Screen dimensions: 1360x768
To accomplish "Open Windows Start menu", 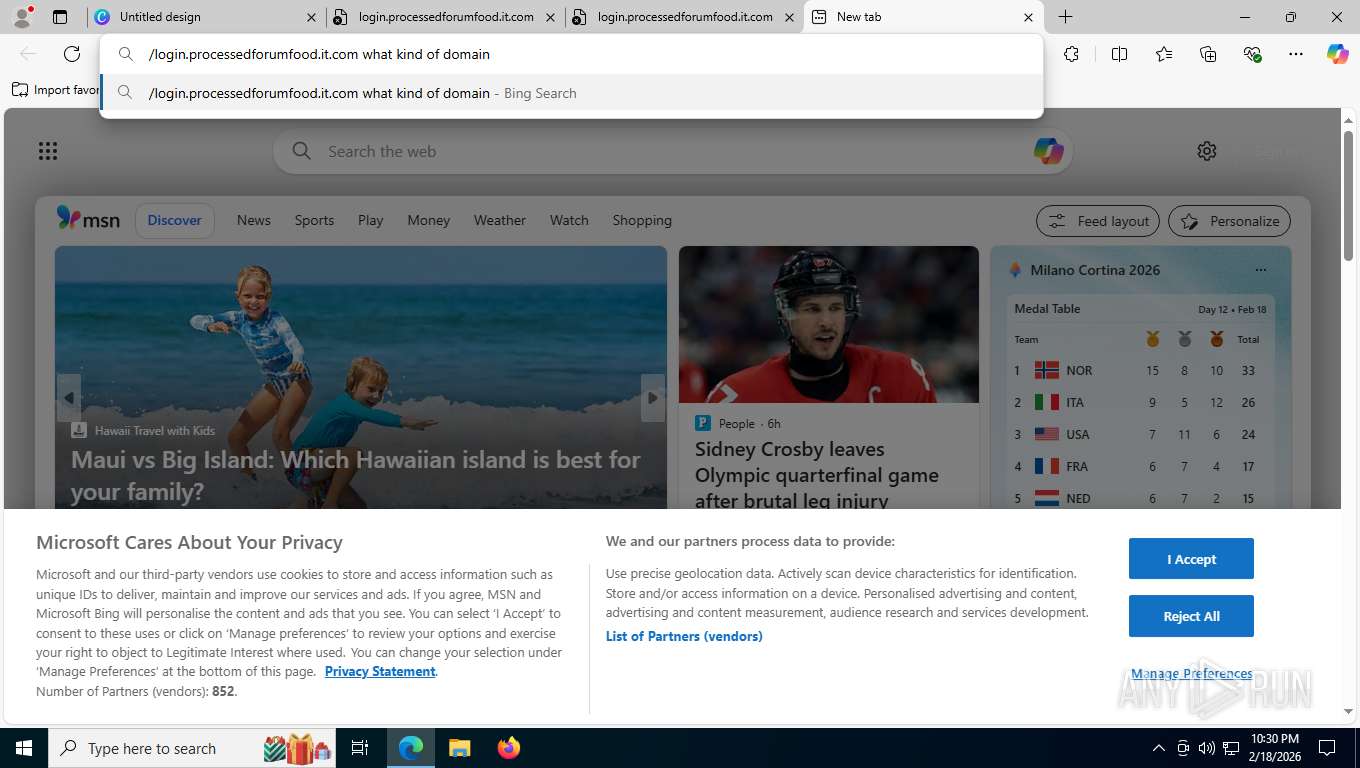I will [x=23, y=748].
